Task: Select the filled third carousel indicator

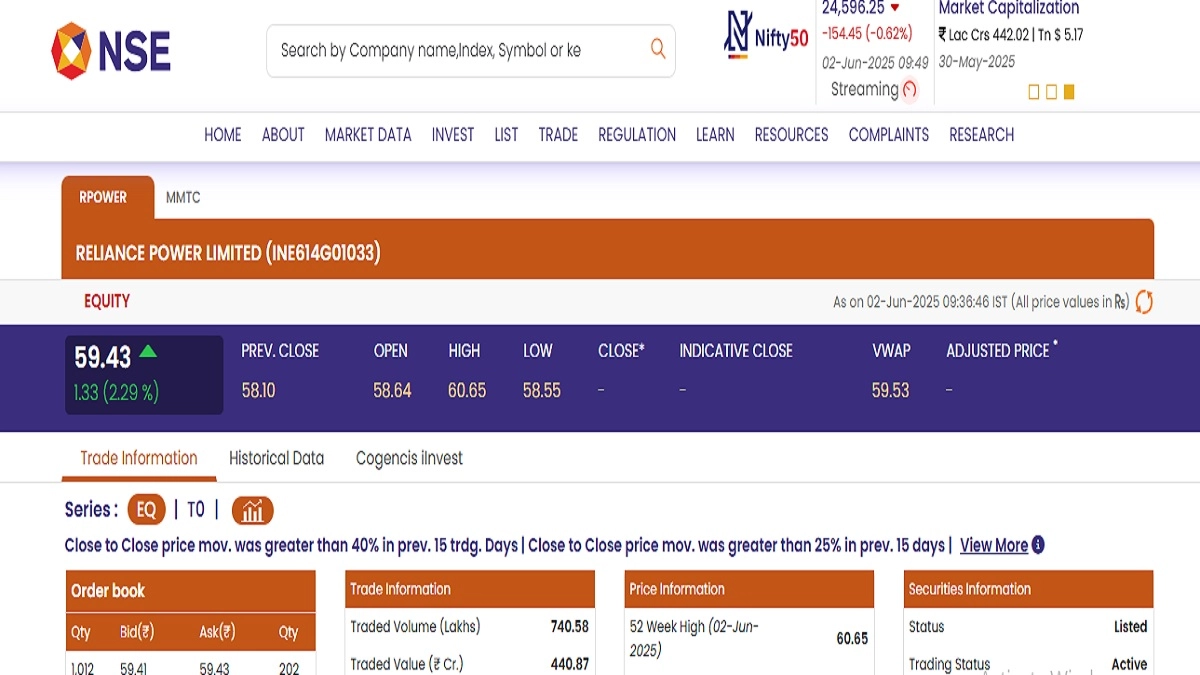Action: pyautogui.click(x=1069, y=92)
